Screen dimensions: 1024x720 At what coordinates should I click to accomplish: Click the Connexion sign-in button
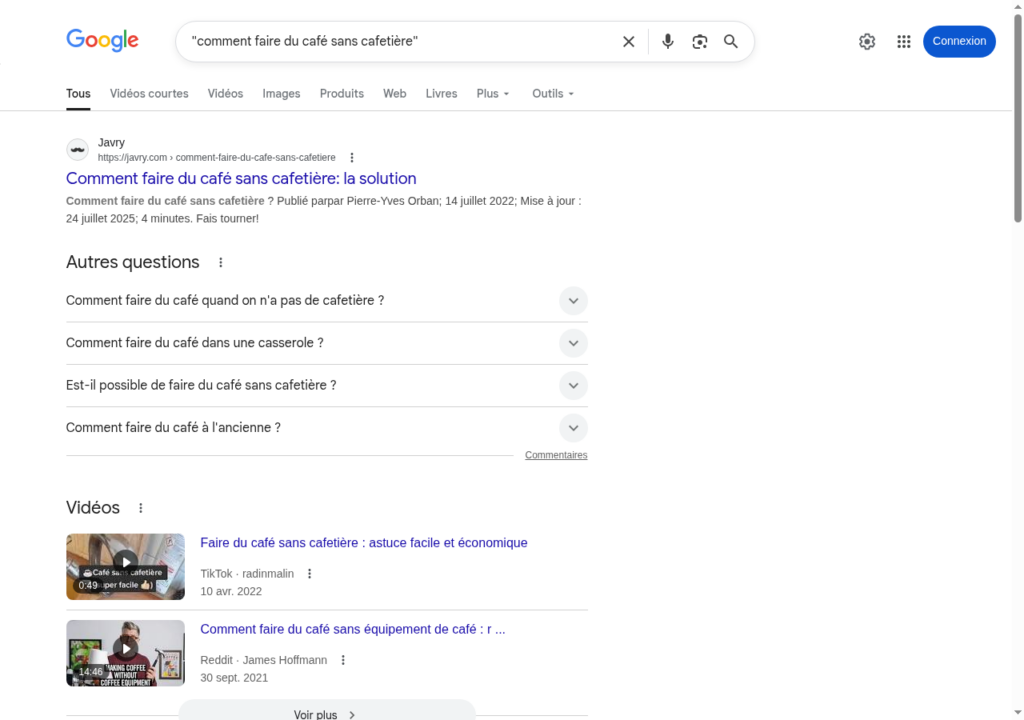pos(959,42)
